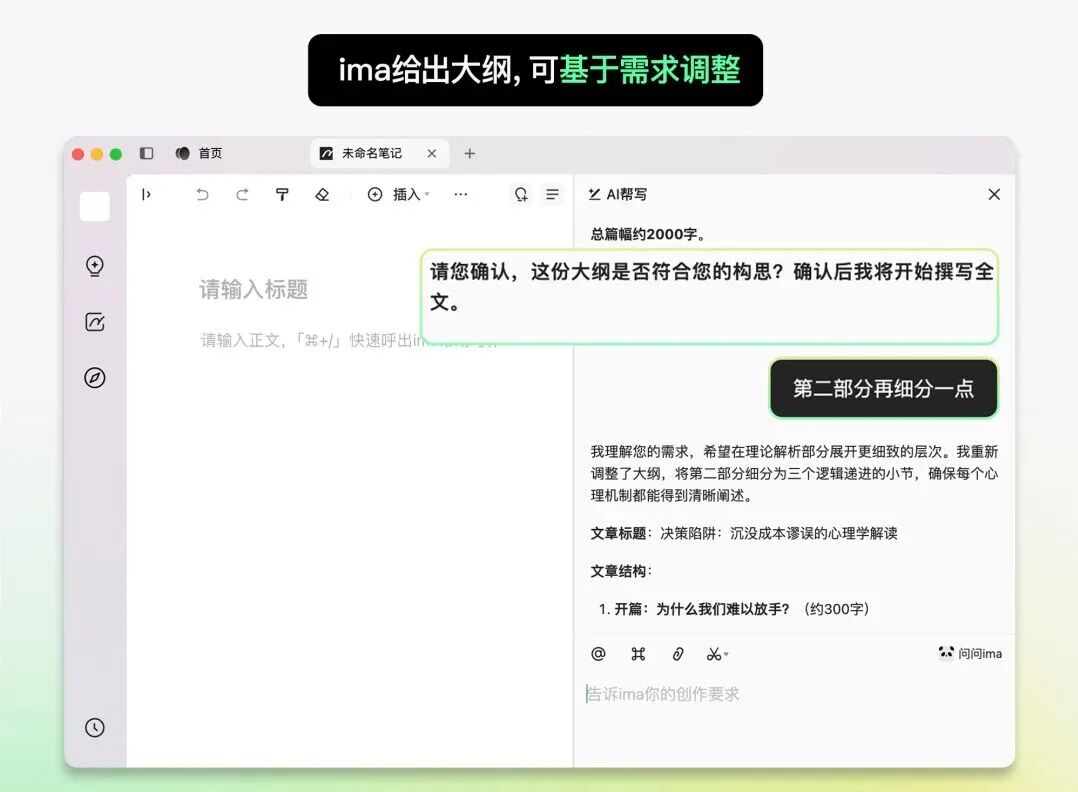
Task: Click the @ mention icon in AI panel
Action: tap(598, 654)
